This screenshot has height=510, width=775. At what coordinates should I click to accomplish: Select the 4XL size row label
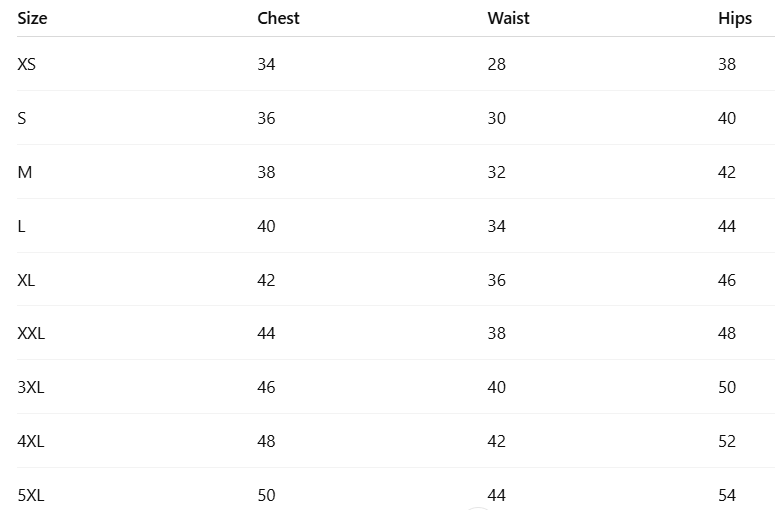tap(31, 441)
